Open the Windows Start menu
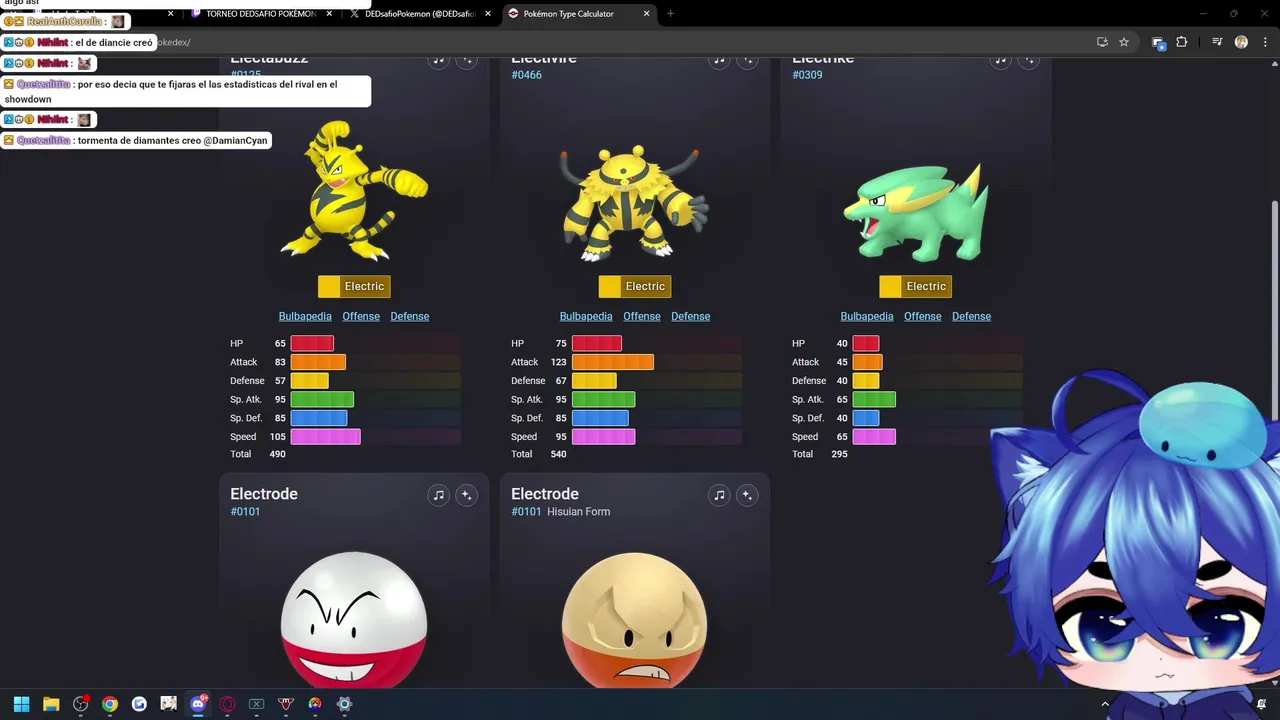 21,704
